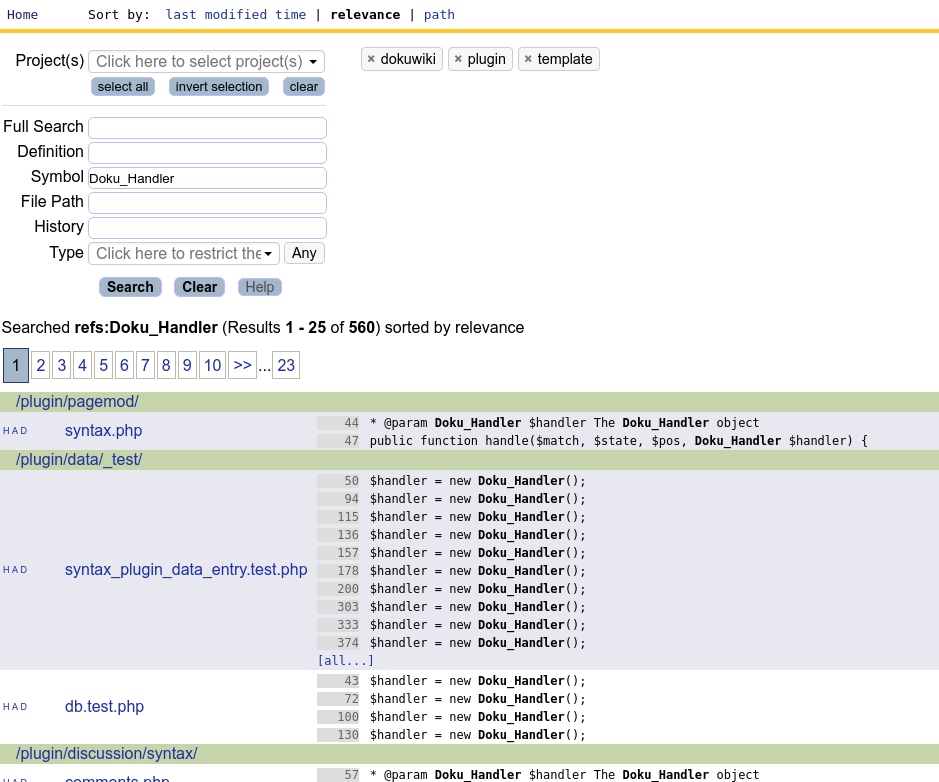The image size is (939, 782).
Task: Open syntax_plugin_data_entry.test.php file
Action: [x=186, y=569]
